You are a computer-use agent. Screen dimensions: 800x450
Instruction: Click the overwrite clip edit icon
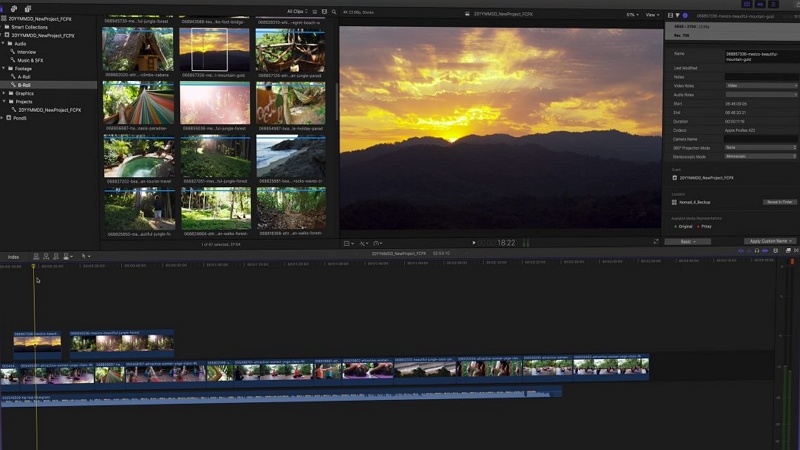(x=67, y=256)
